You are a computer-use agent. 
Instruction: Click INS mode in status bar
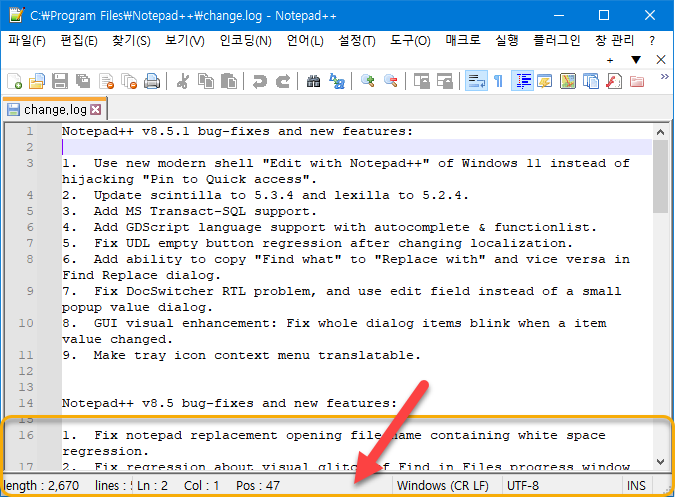coord(636,486)
